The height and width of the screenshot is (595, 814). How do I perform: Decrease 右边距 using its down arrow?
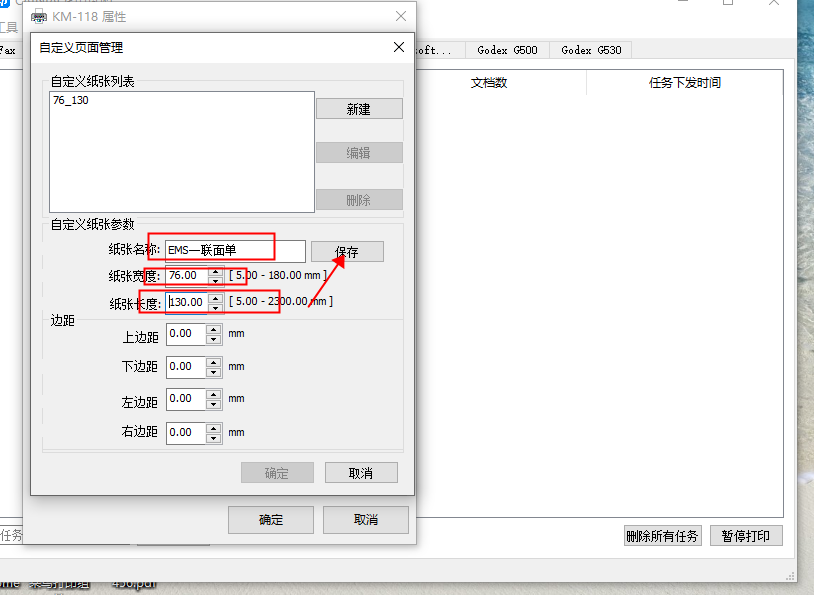[x=213, y=437]
